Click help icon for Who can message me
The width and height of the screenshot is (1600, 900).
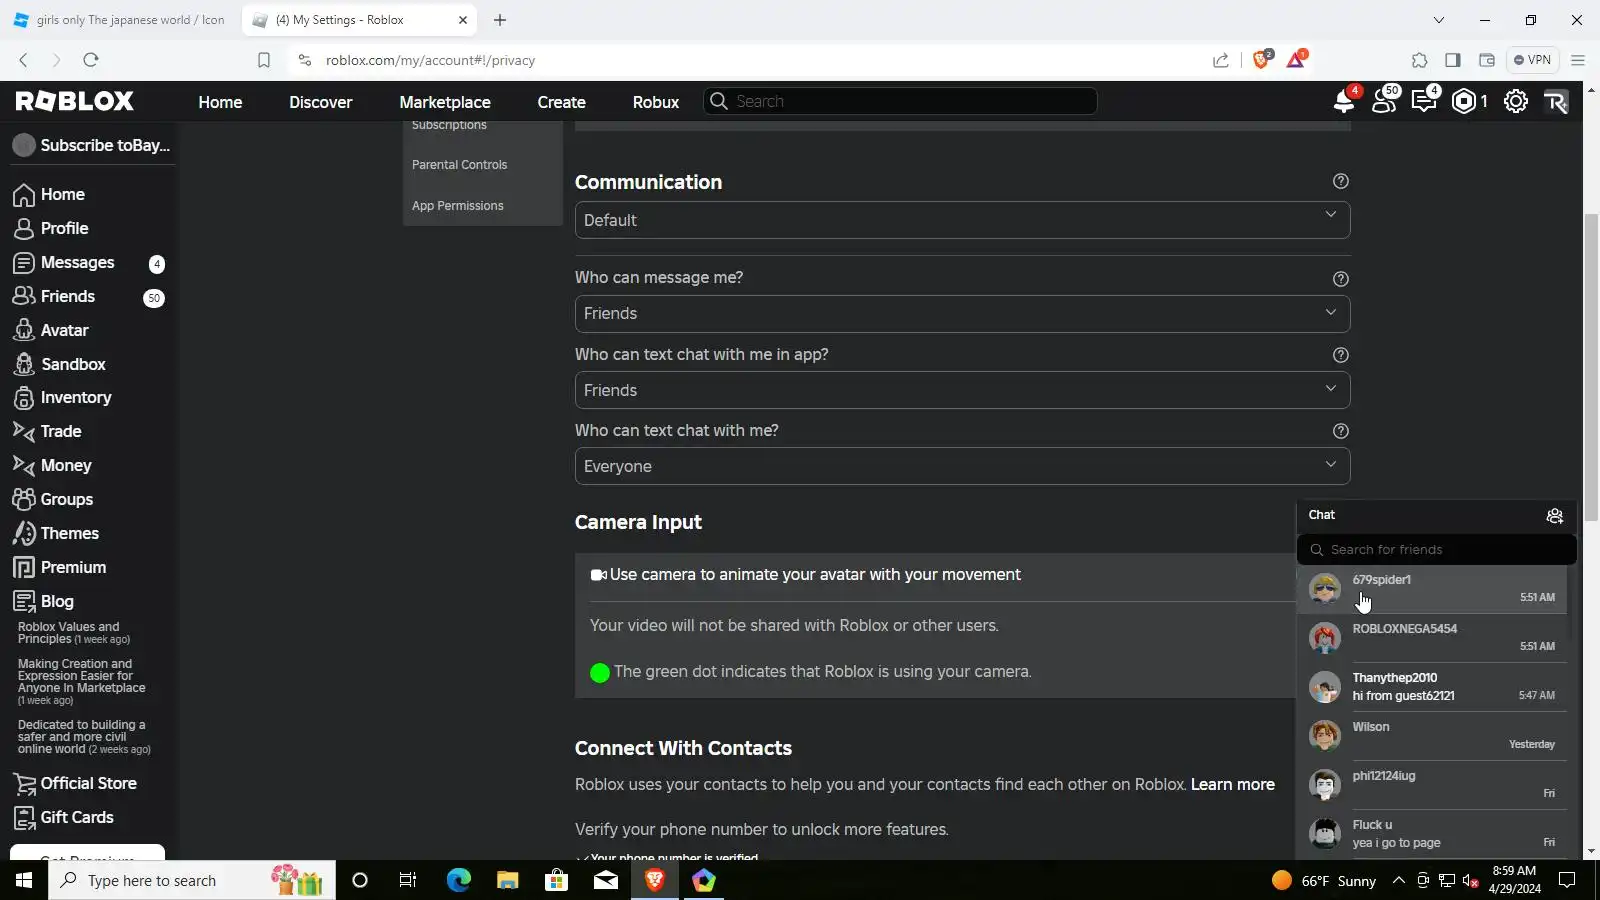tap(1341, 279)
